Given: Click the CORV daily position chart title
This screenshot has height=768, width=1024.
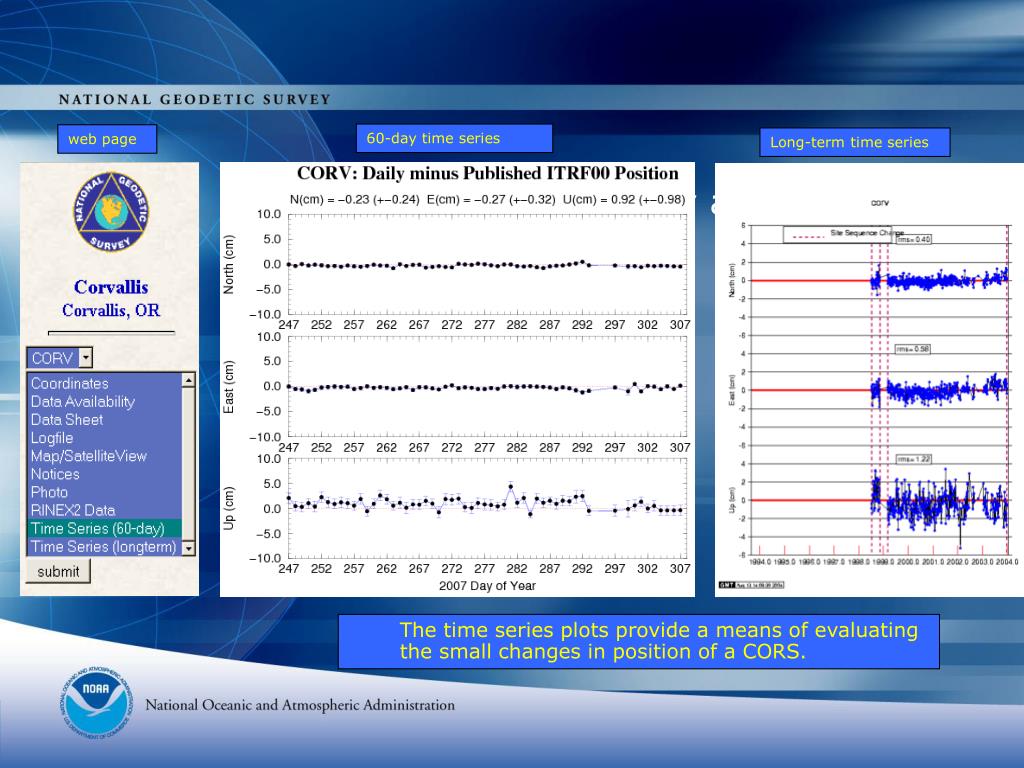Looking at the screenshot, I should [488, 174].
